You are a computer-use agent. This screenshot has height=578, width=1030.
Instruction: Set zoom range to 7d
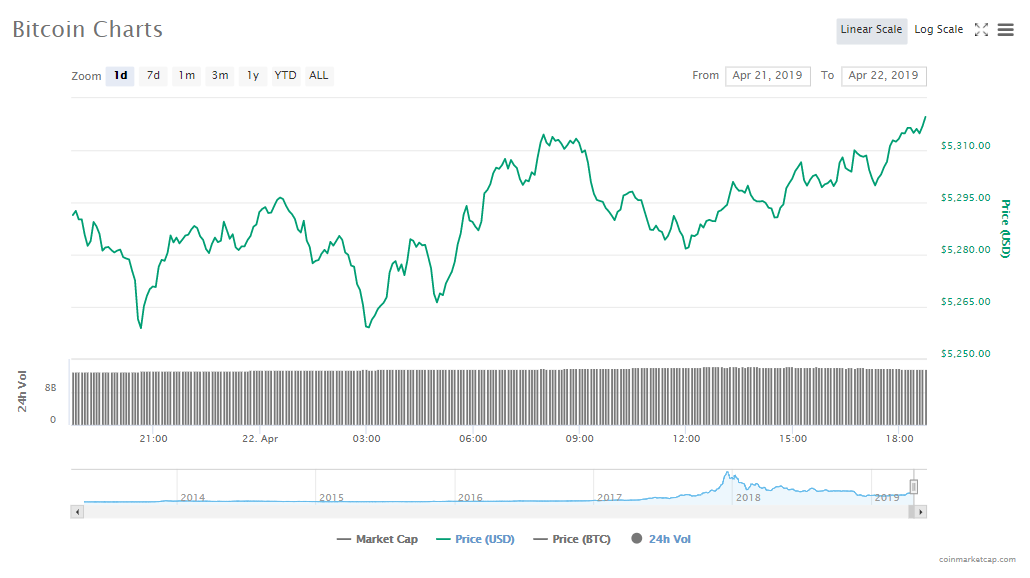coord(153,76)
